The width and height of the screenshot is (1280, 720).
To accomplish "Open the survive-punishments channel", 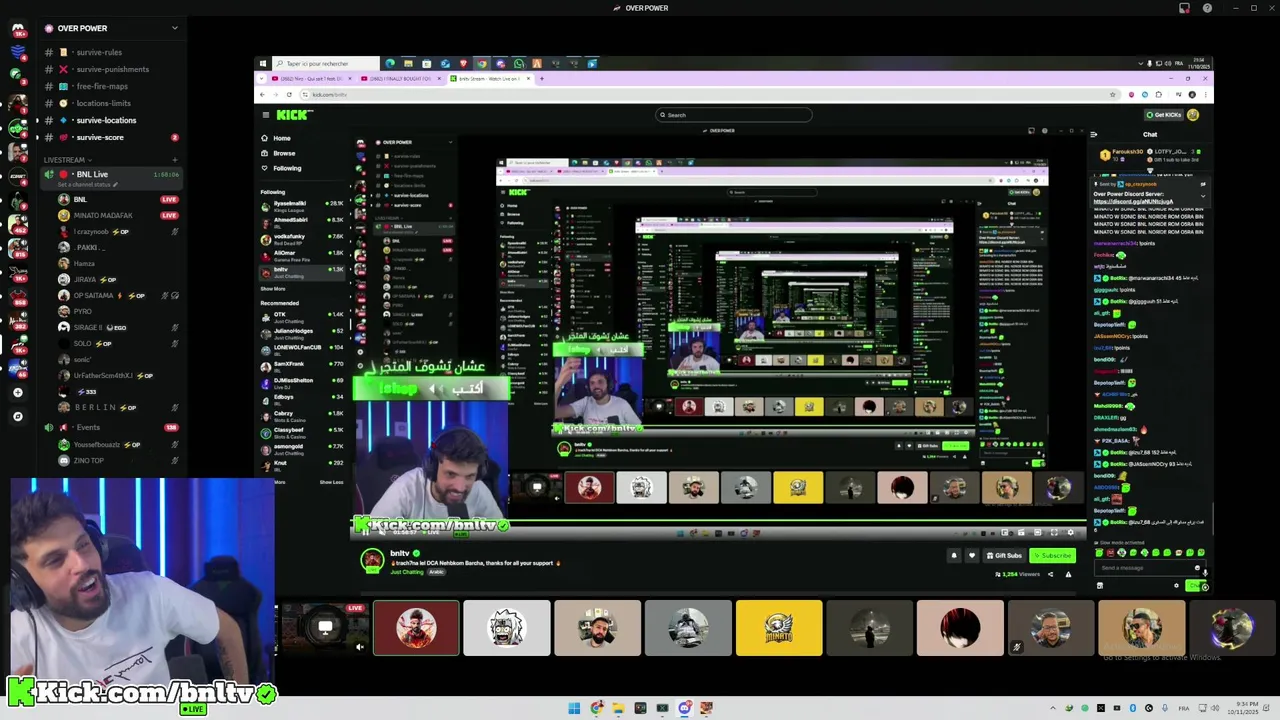I will pos(112,69).
